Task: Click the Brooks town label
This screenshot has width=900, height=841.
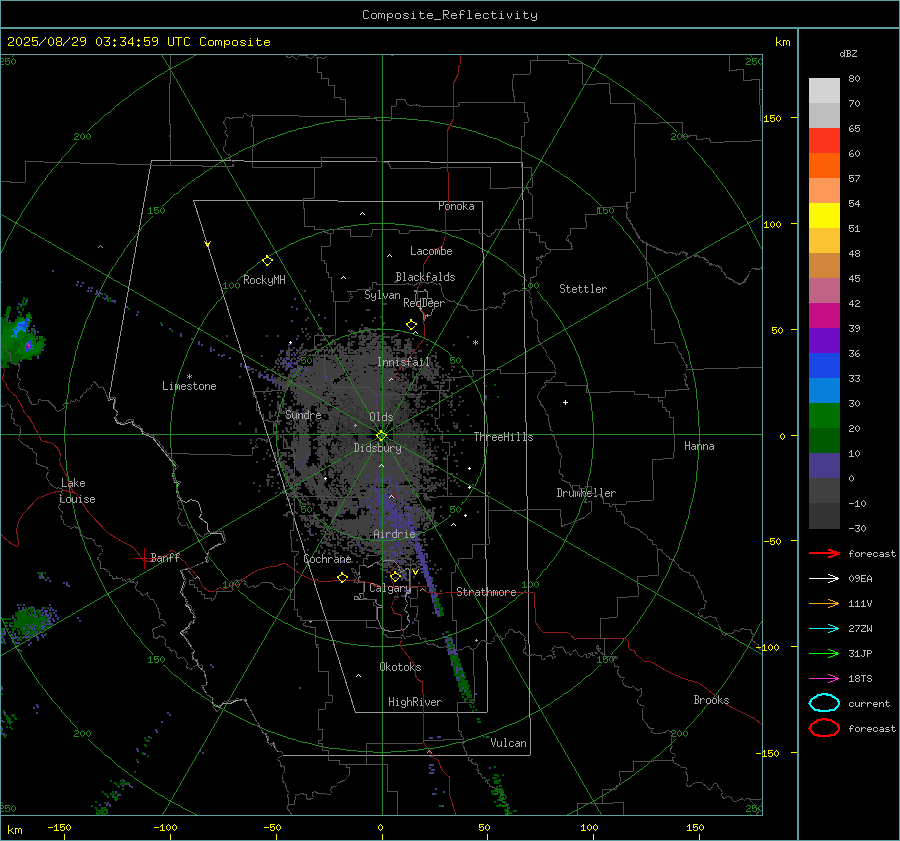Action: 711,700
